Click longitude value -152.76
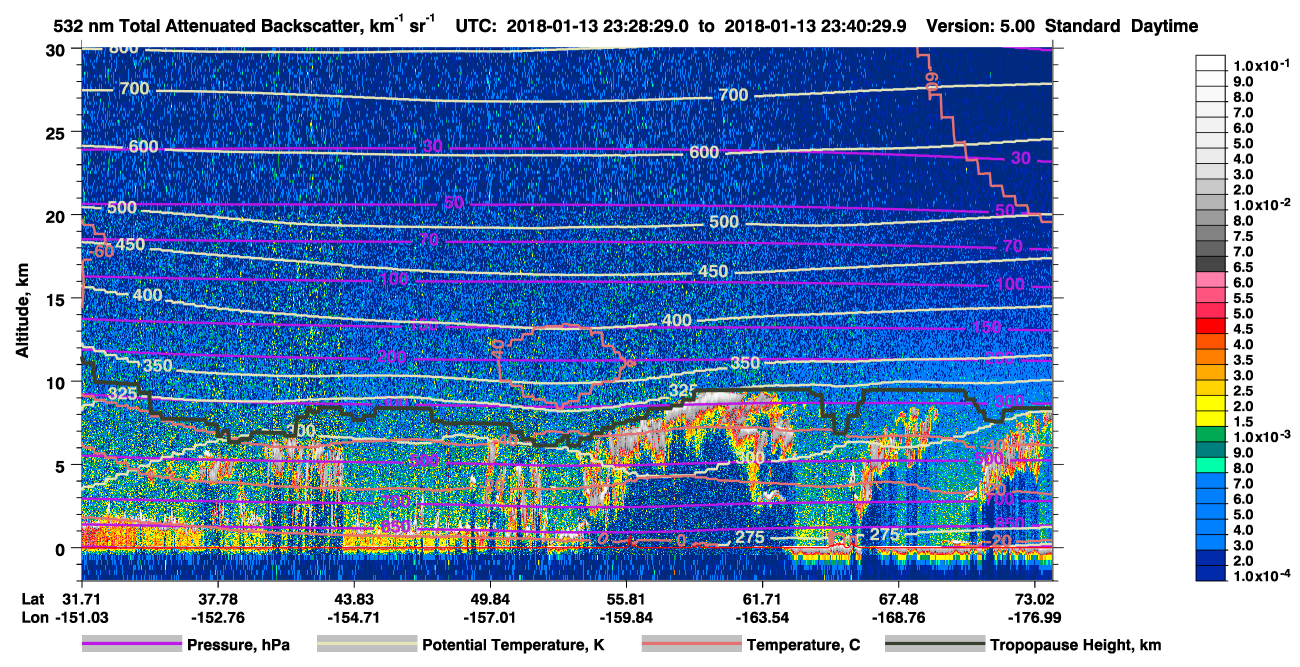 217,617
